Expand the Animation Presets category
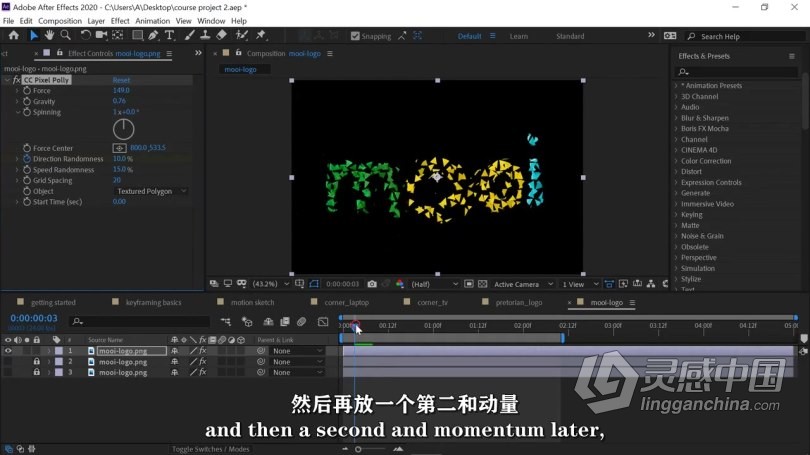The width and height of the screenshot is (810, 455). pyautogui.click(x=676, y=86)
